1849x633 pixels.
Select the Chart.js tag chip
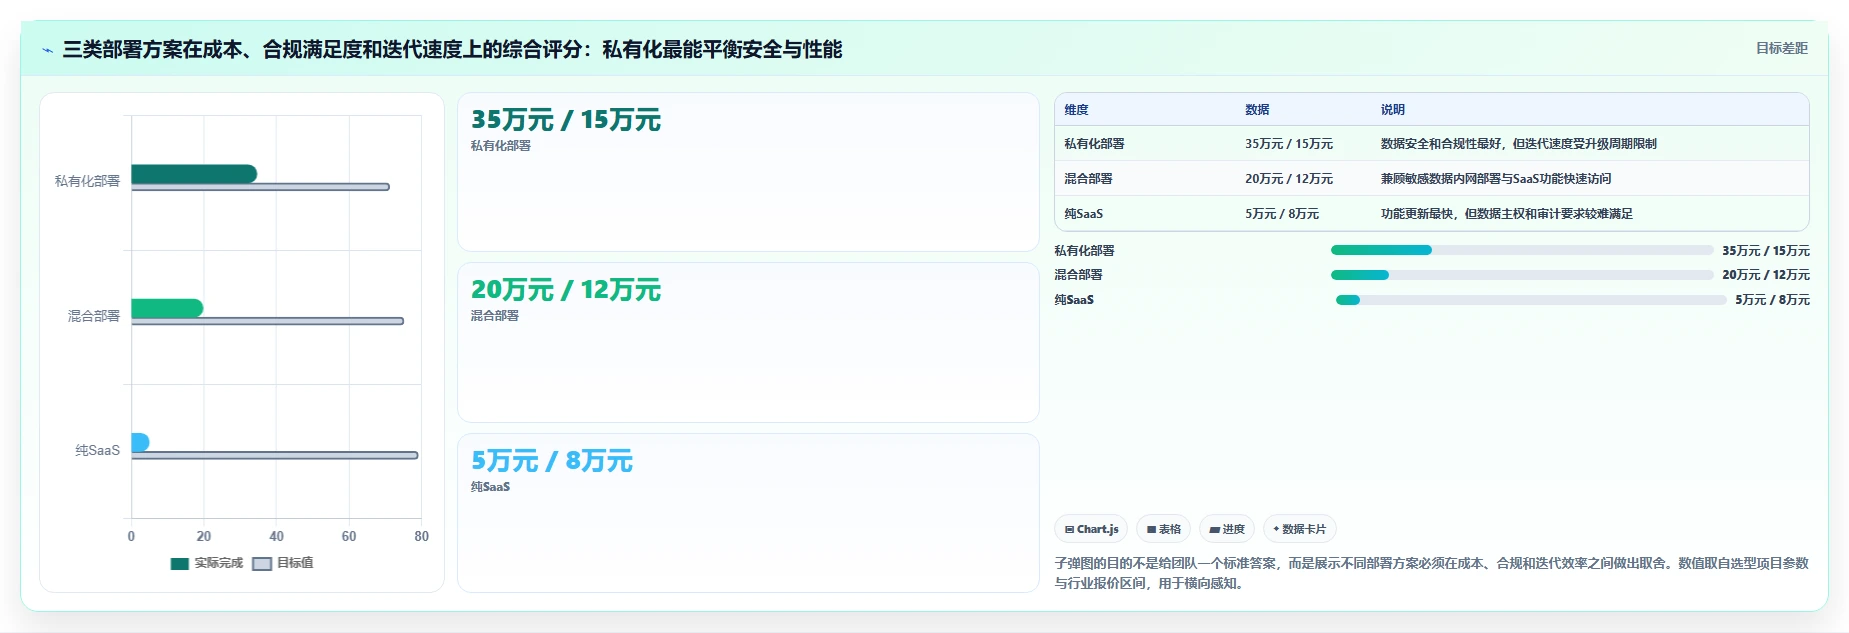click(x=1091, y=529)
